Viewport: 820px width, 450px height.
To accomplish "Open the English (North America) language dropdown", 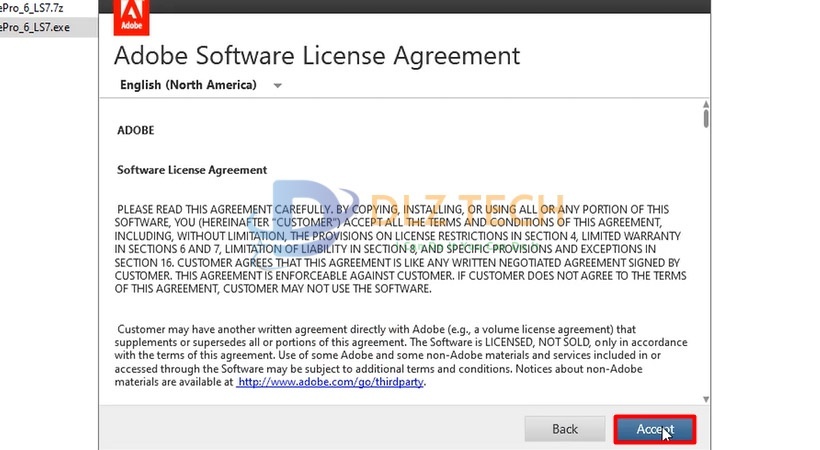I will [x=188, y=85].
